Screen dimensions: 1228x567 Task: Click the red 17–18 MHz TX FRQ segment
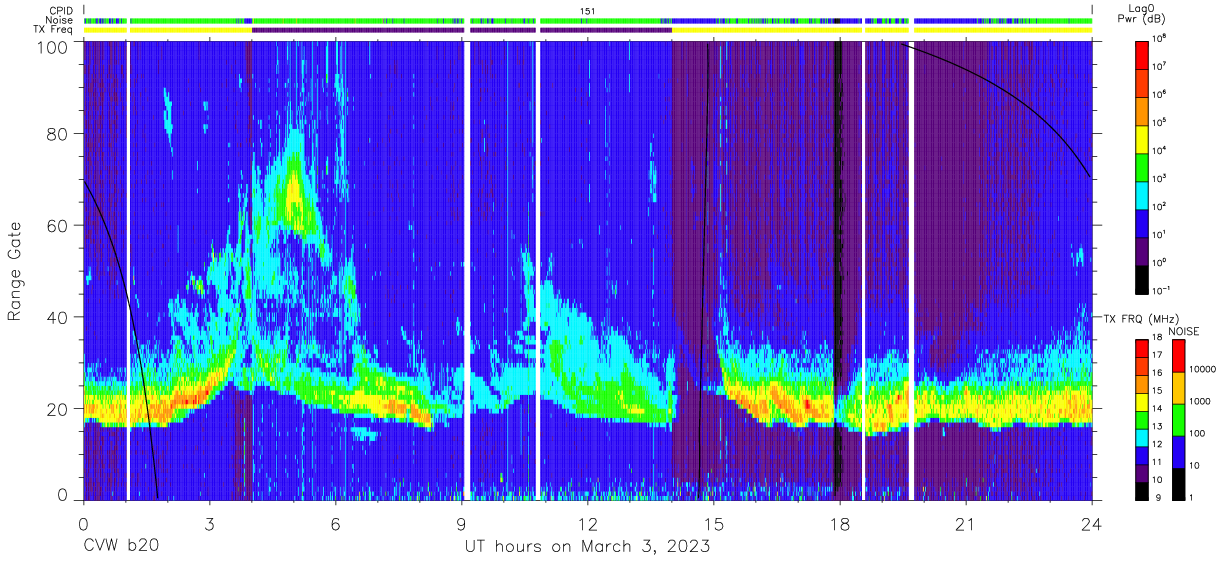pos(1142,348)
